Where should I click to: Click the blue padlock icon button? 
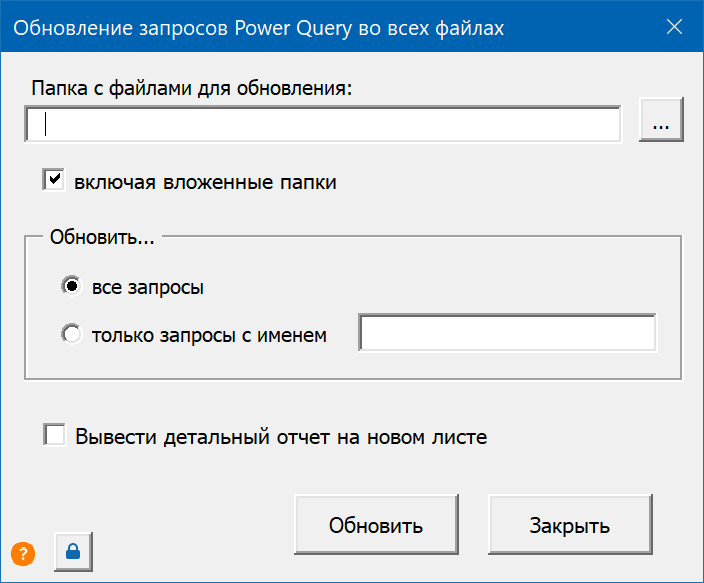73,552
